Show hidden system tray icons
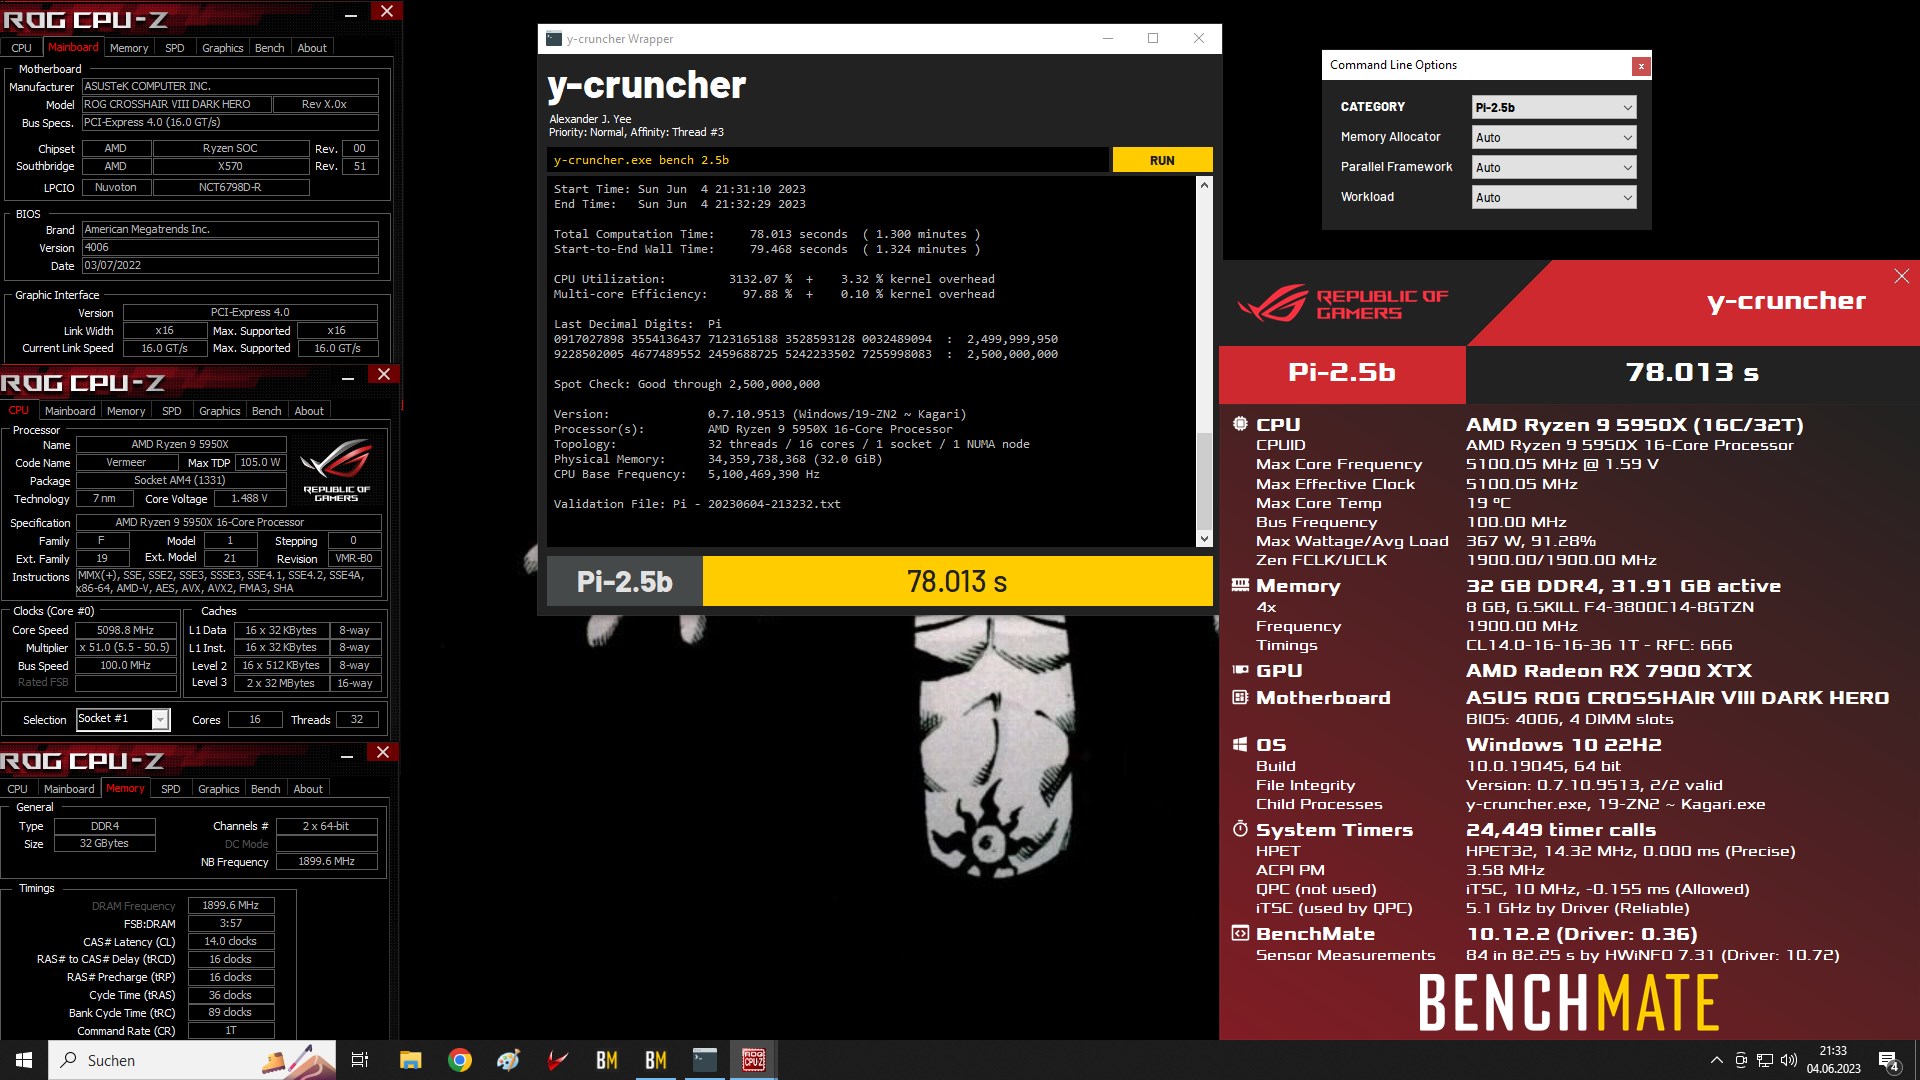Viewport: 1920px width, 1080px height. [1717, 1060]
